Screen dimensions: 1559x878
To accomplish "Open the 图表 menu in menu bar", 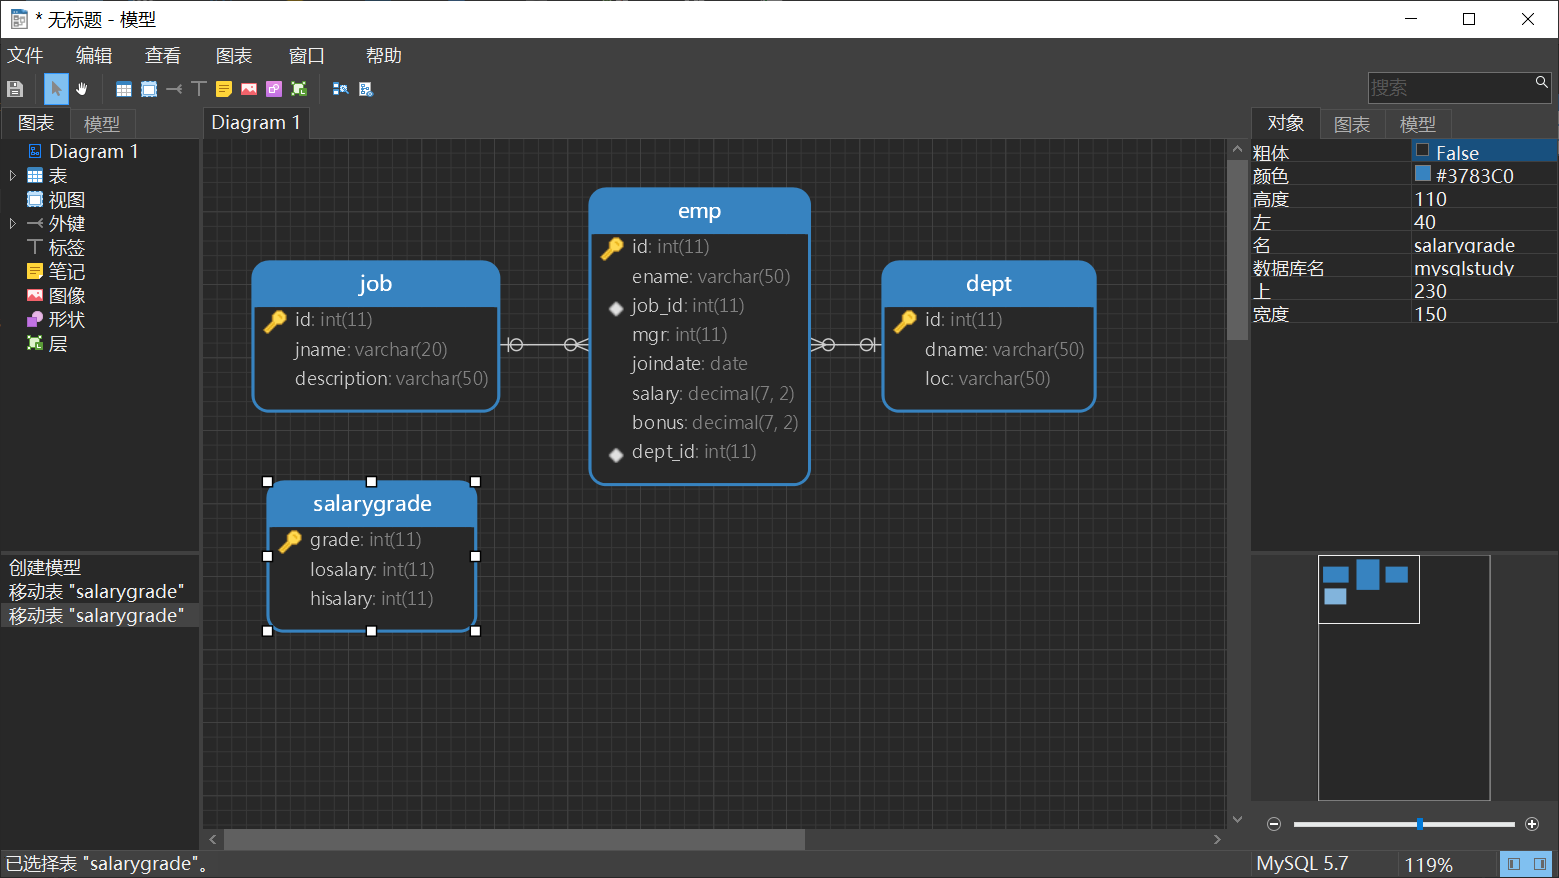I will [x=234, y=56].
